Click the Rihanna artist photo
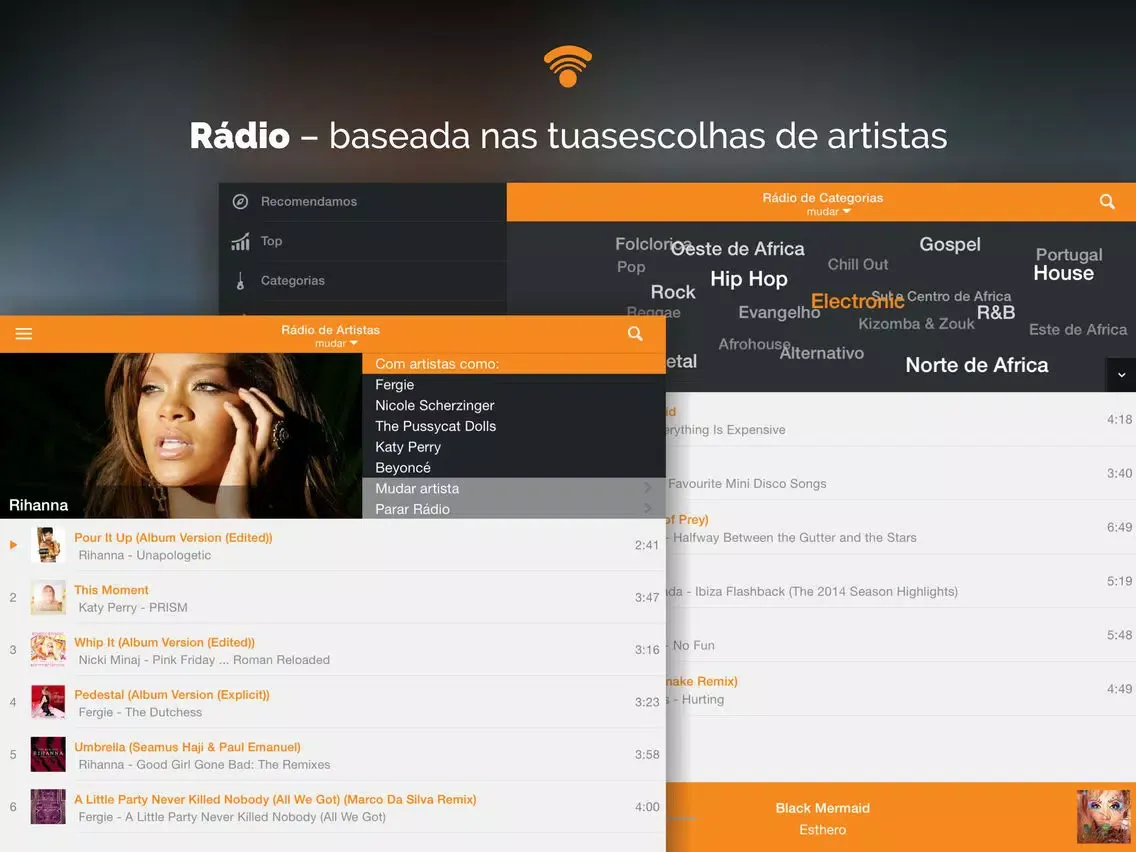This screenshot has width=1136, height=852. (181, 435)
